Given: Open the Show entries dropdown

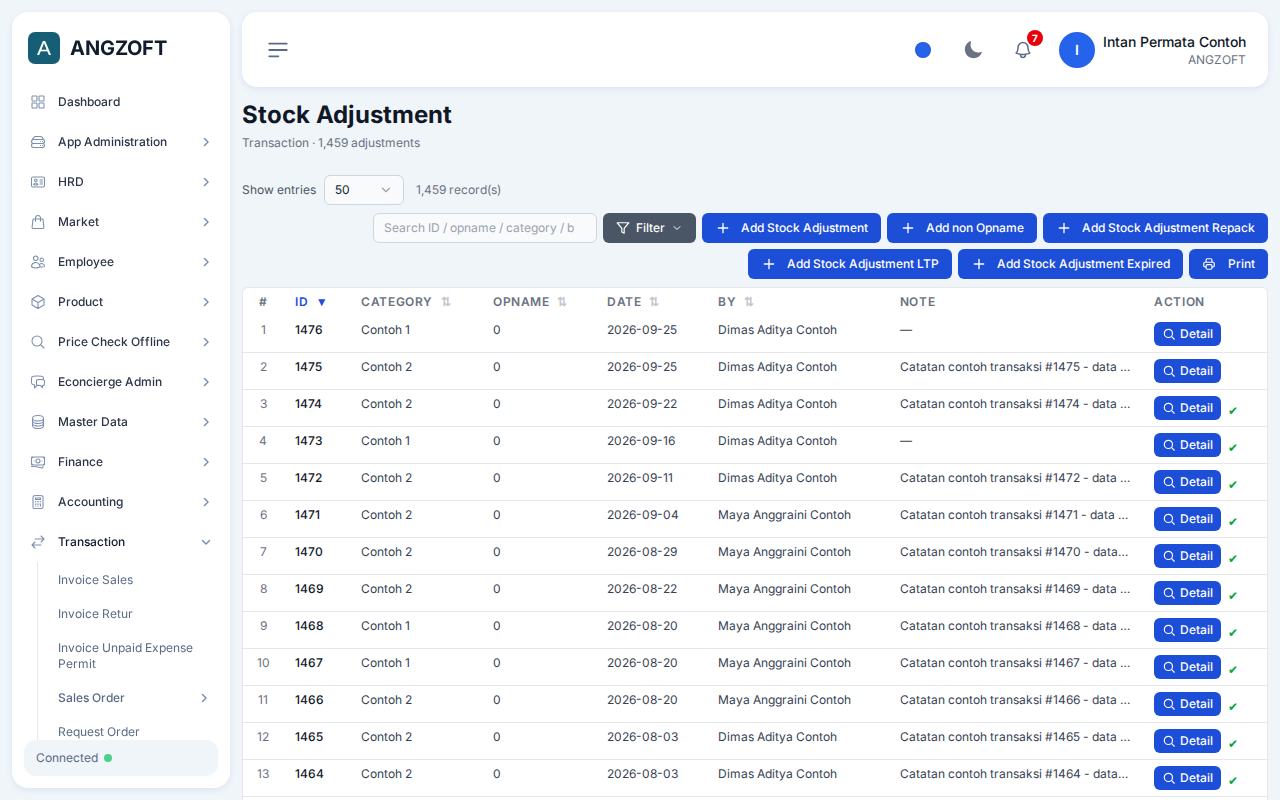Looking at the screenshot, I should tap(364, 190).
